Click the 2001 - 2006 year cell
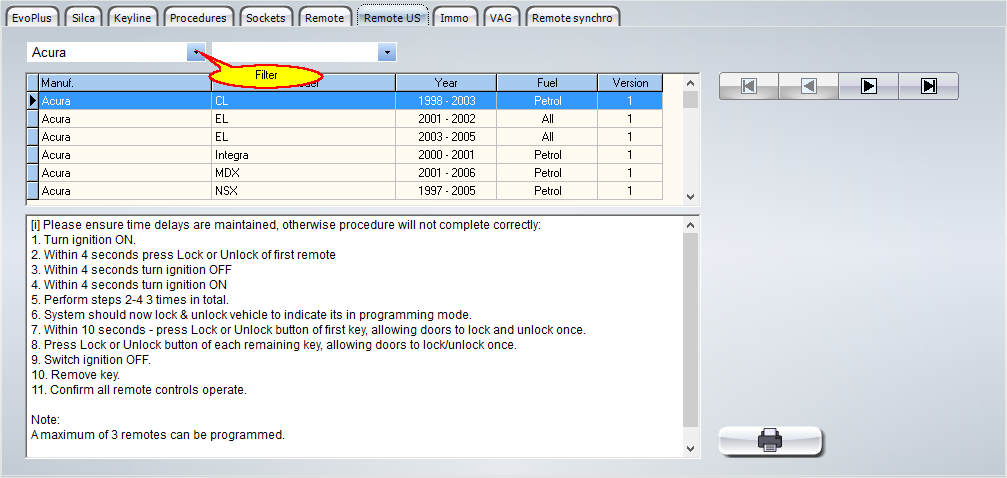 pos(446,173)
